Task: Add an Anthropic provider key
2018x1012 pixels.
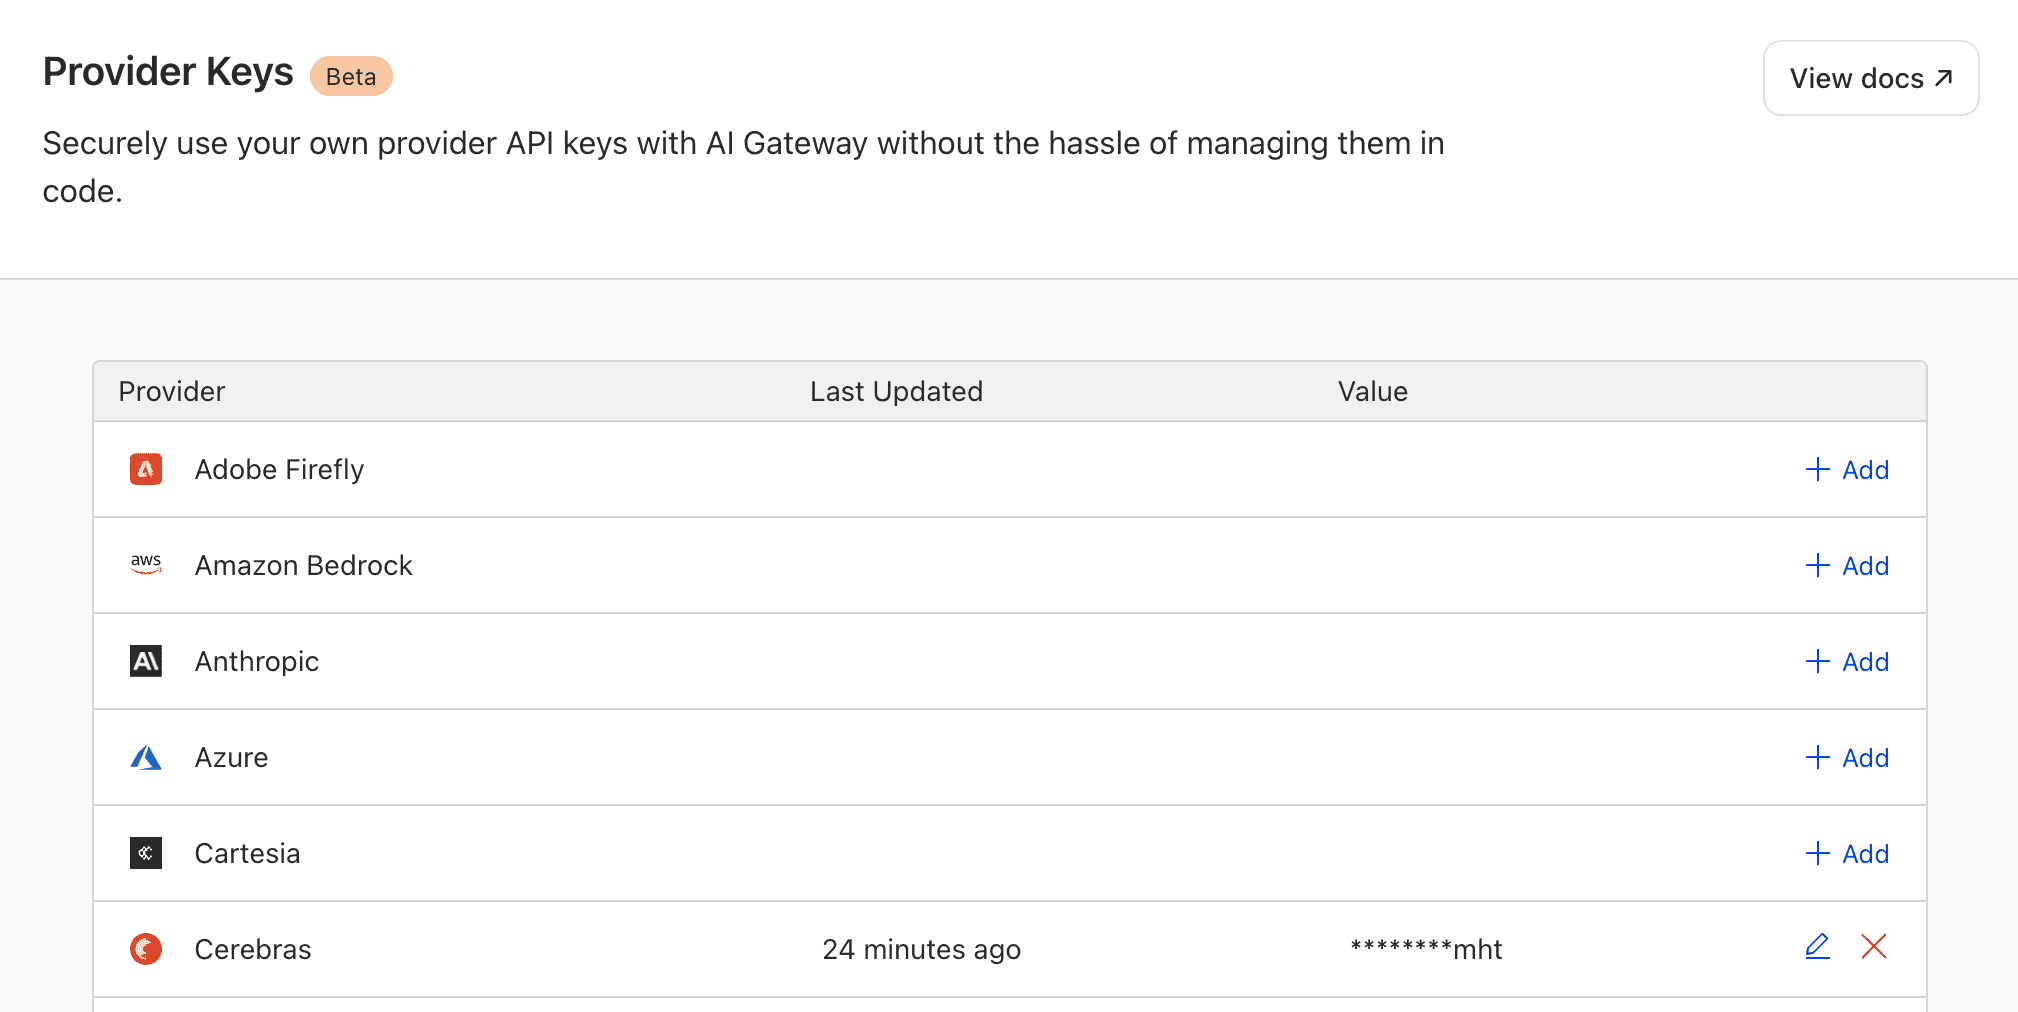Action: 1847,661
